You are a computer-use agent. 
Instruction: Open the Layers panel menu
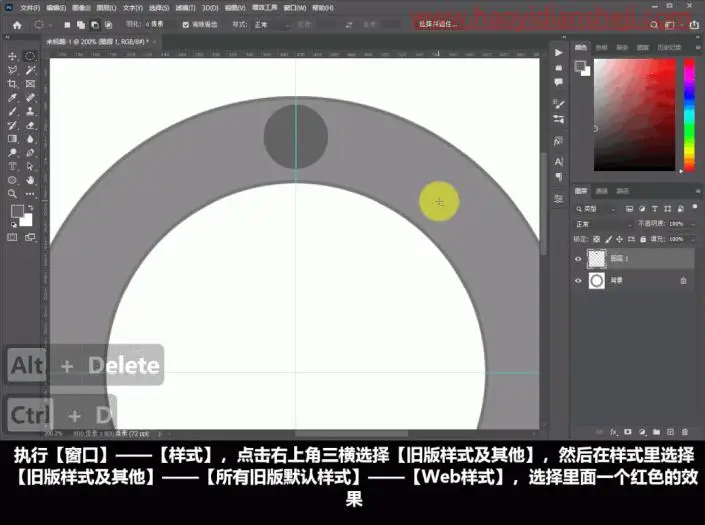[x=698, y=191]
